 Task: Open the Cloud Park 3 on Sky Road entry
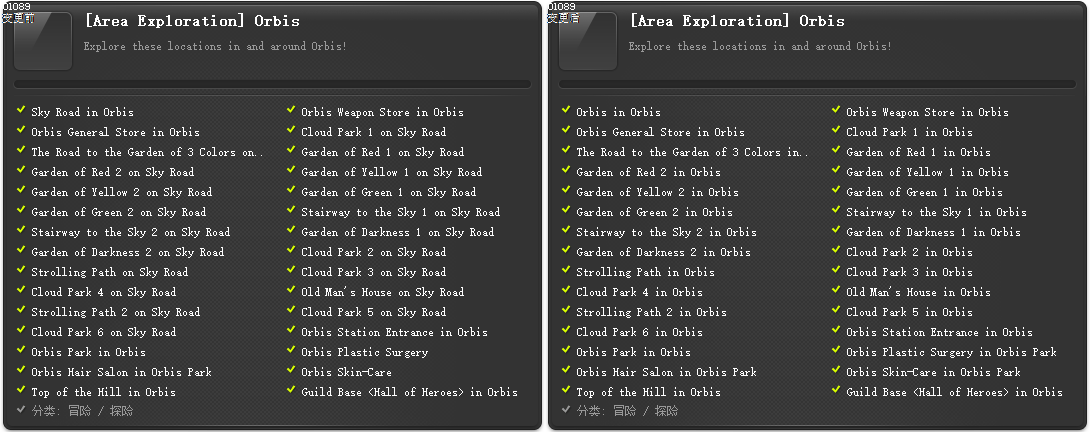pyautogui.click(x=373, y=272)
